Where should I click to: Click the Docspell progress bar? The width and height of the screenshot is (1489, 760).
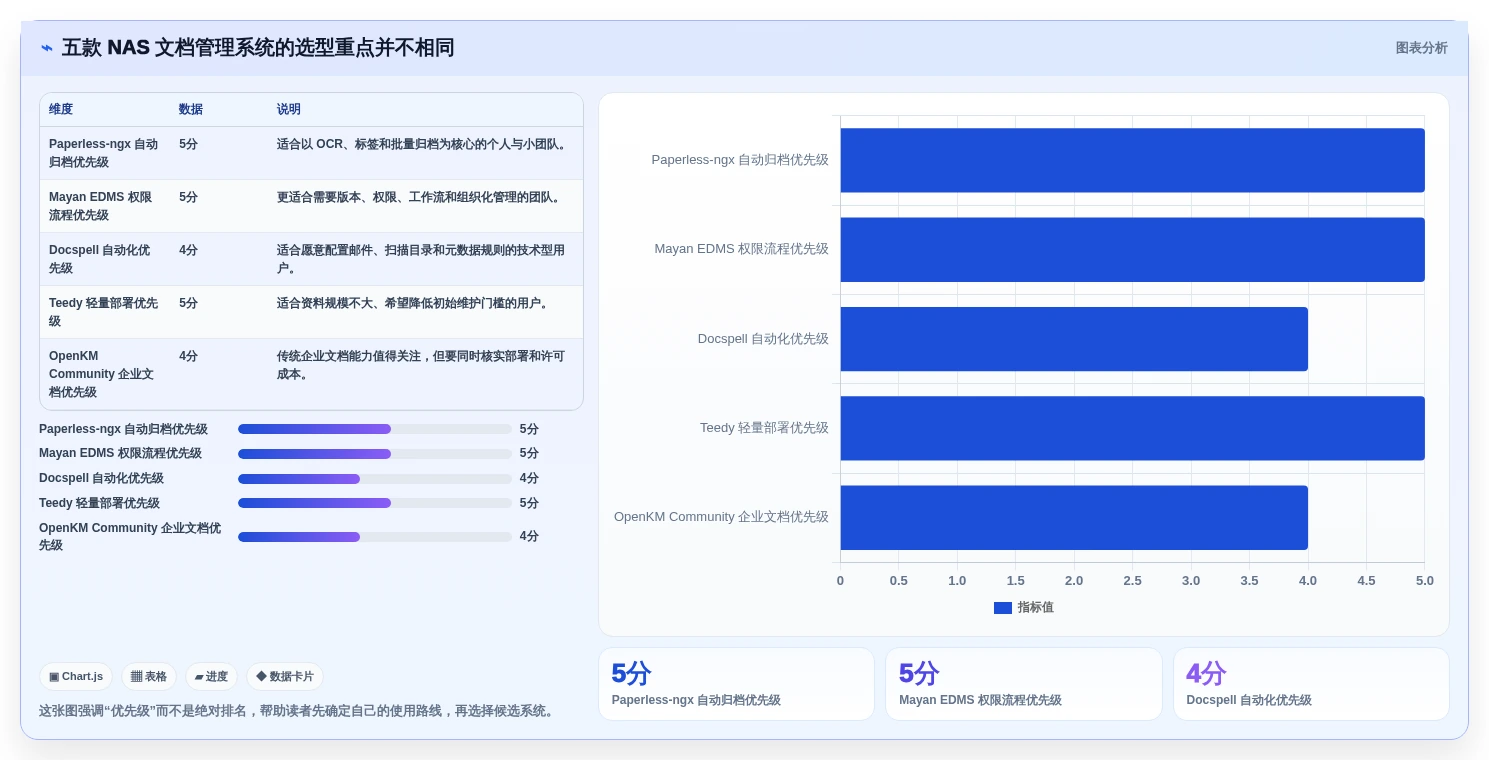click(375, 479)
